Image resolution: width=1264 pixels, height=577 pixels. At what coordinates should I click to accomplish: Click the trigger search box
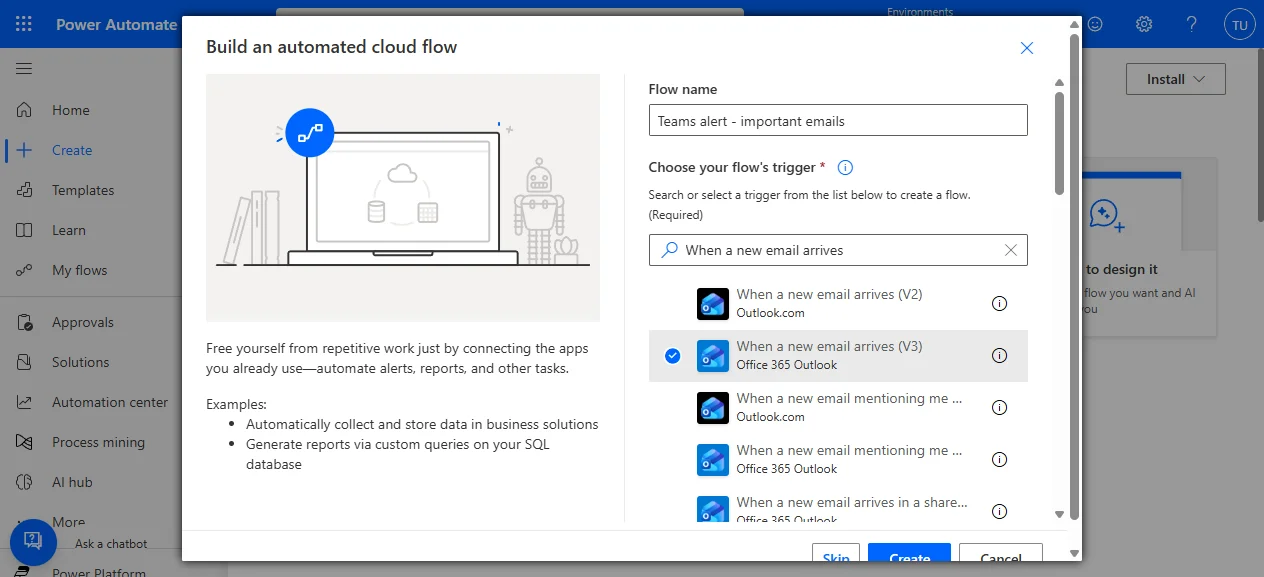[838, 250]
